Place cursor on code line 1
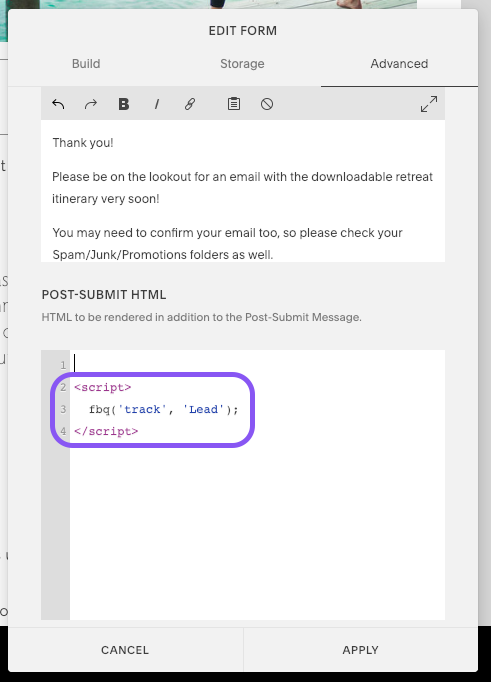The width and height of the screenshot is (491, 682). (257, 364)
